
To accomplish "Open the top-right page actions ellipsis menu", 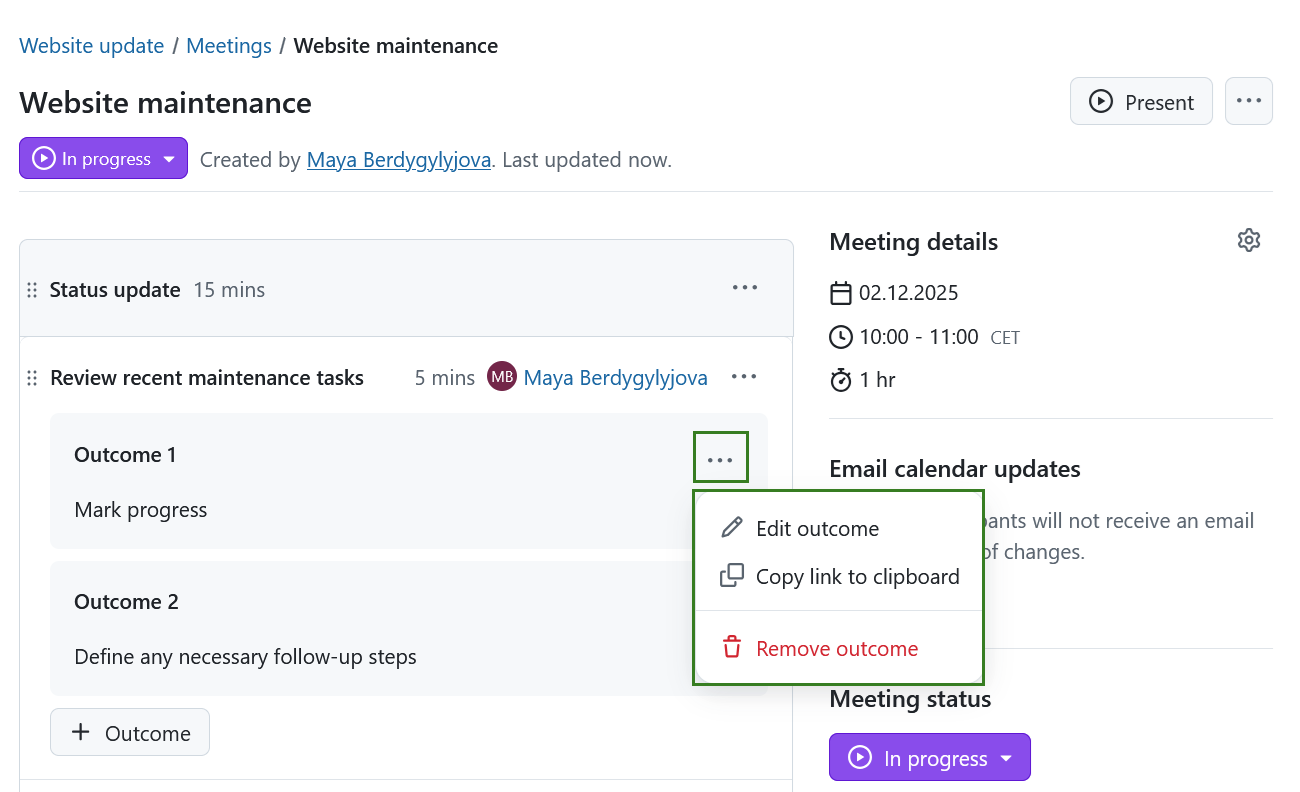I will point(1248,100).
